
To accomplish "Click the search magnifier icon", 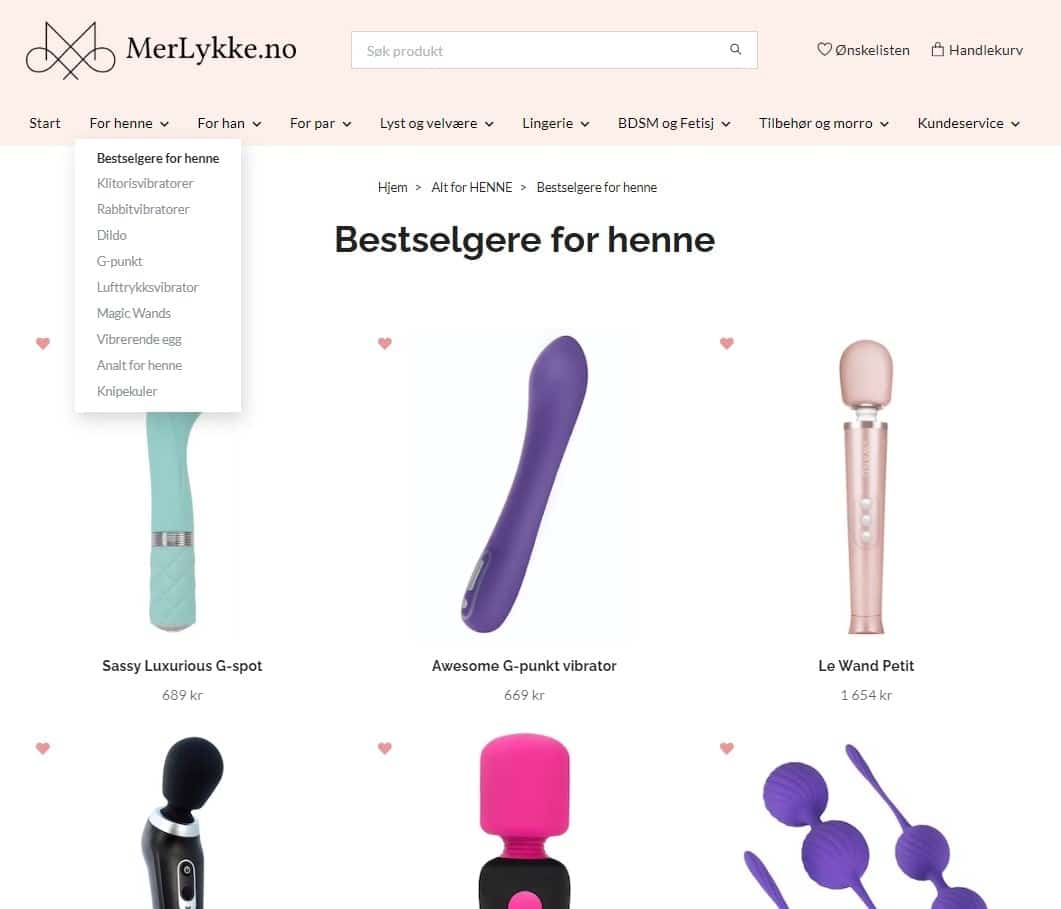I will (x=736, y=49).
